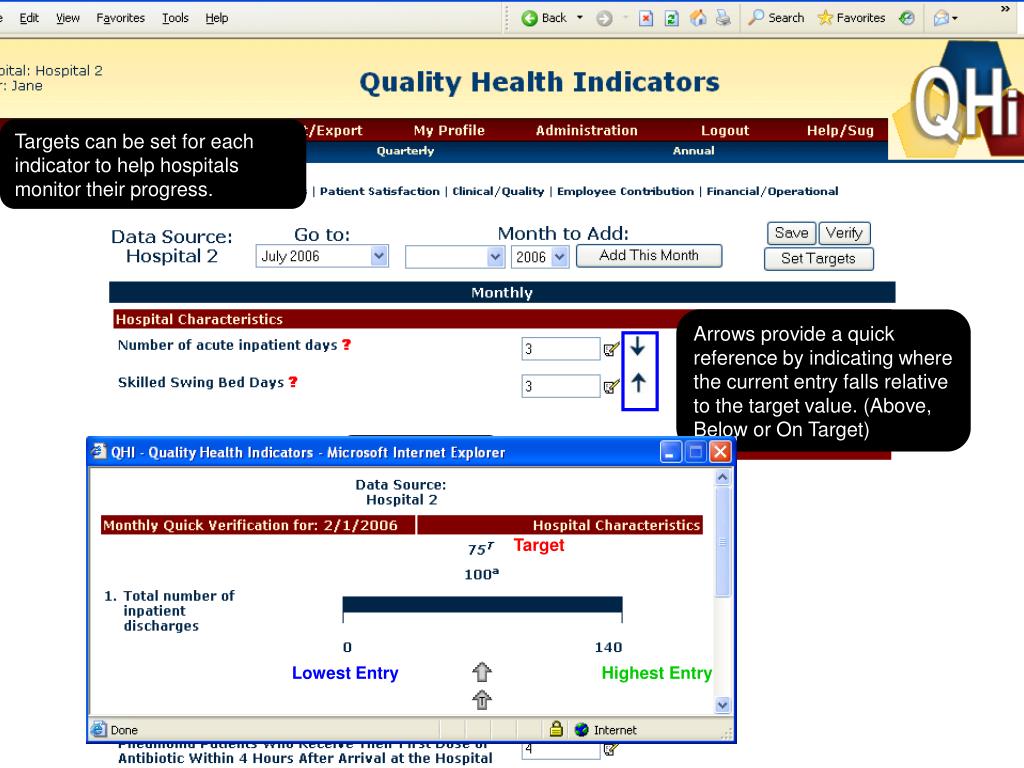Open the Mail icon dropdown

click(x=945, y=18)
